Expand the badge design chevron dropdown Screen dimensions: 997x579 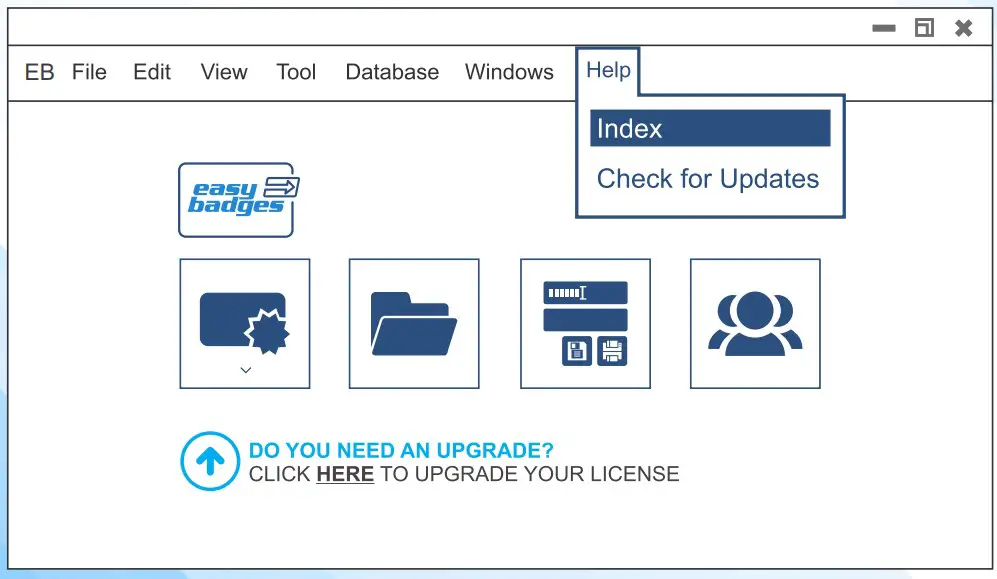(245, 370)
